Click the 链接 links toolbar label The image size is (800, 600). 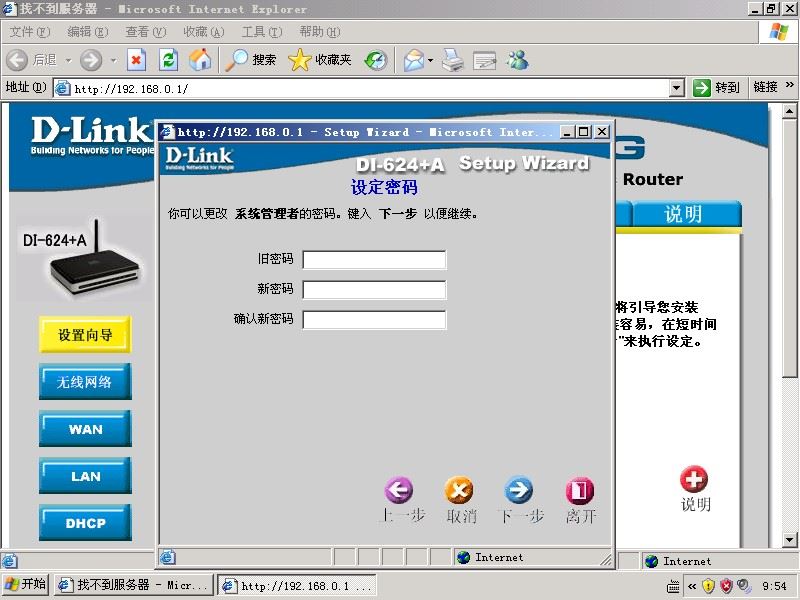pos(765,87)
